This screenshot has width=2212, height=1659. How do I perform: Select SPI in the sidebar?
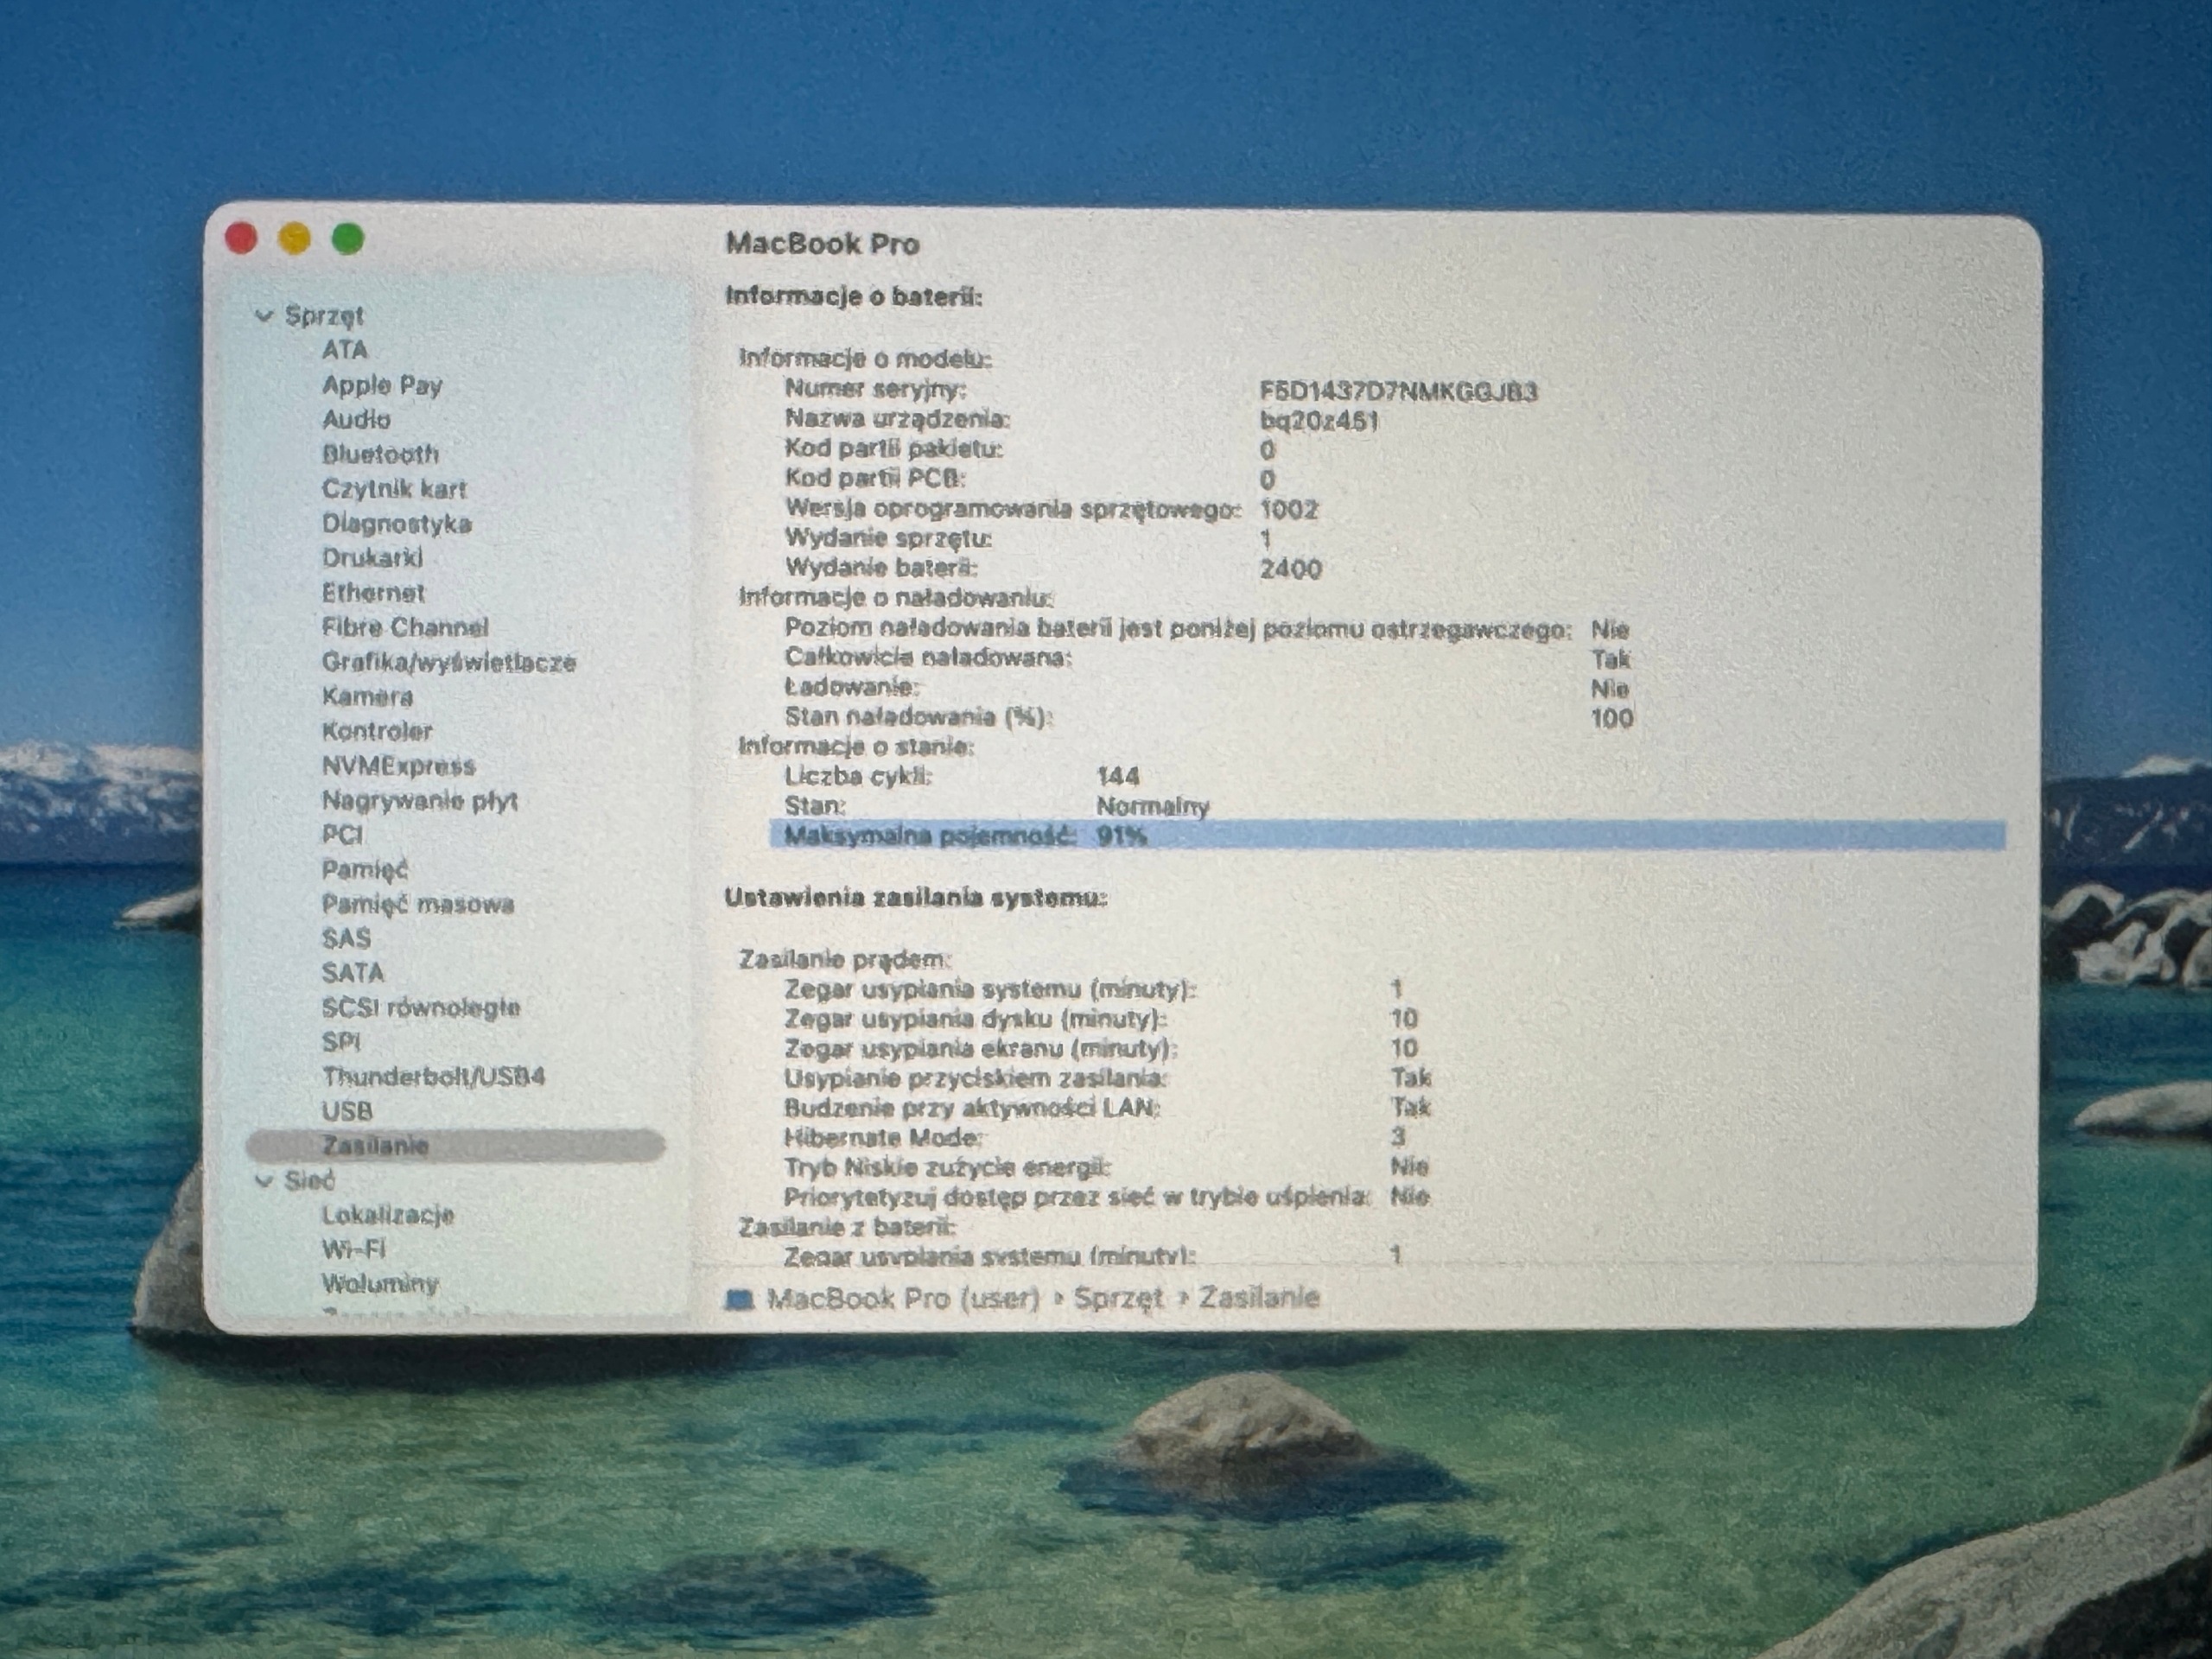click(x=340, y=1042)
